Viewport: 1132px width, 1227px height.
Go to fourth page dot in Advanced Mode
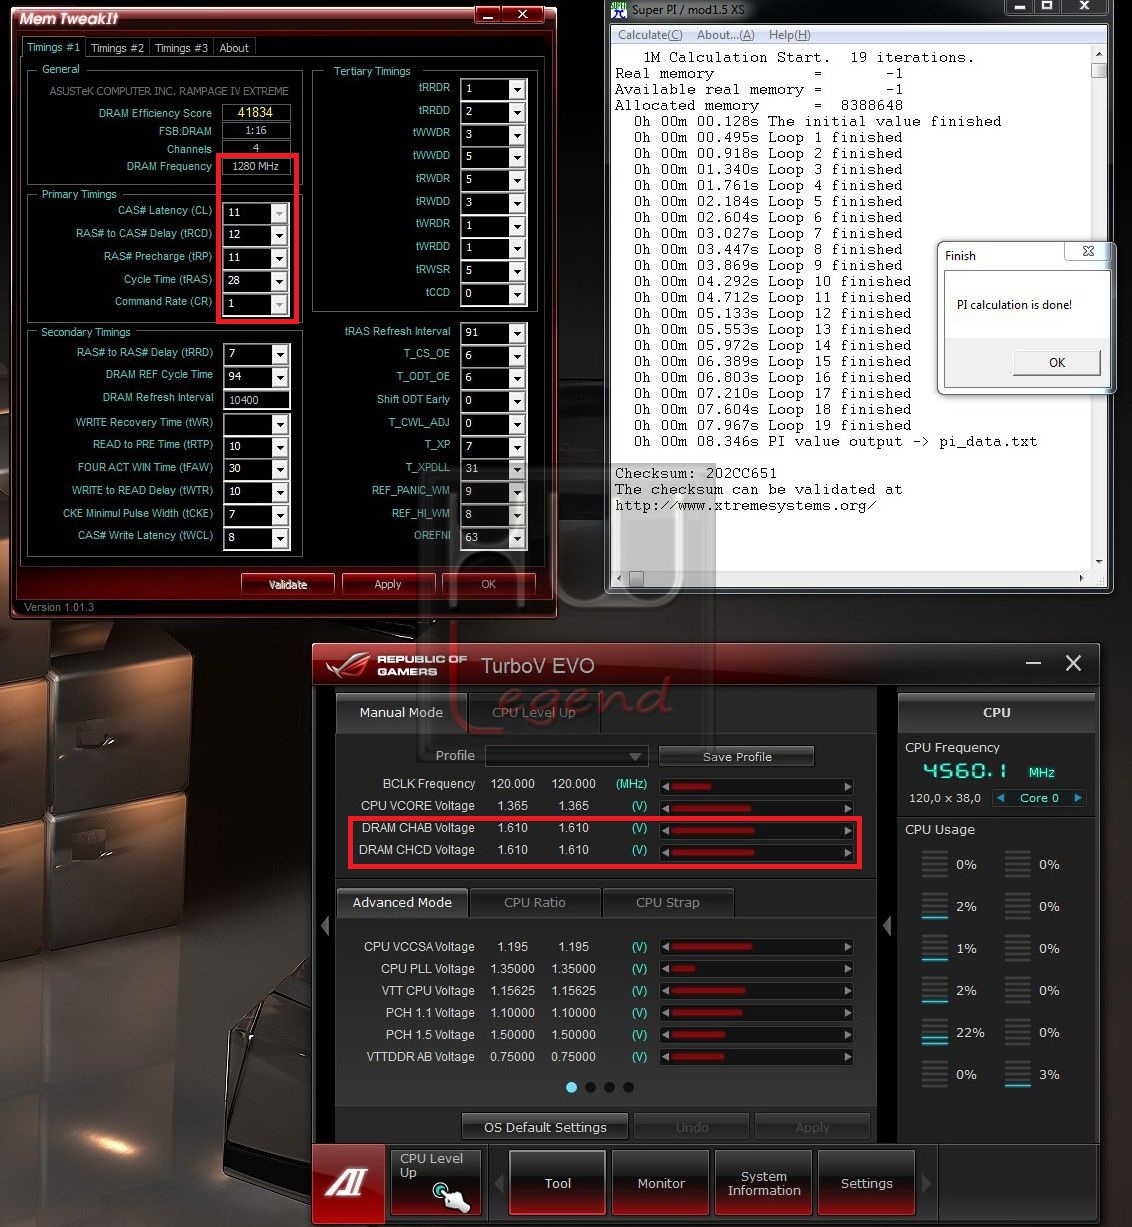click(628, 1087)
